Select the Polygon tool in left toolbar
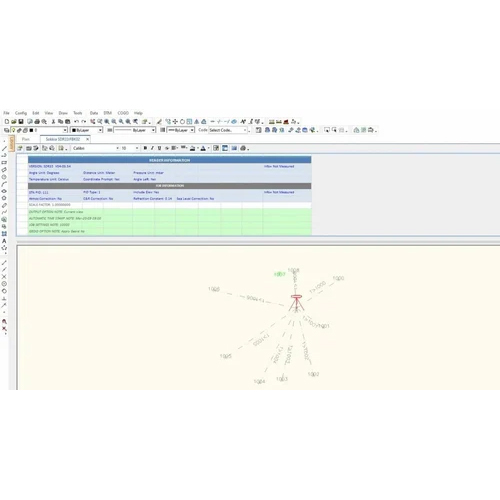 coord(4,198)
